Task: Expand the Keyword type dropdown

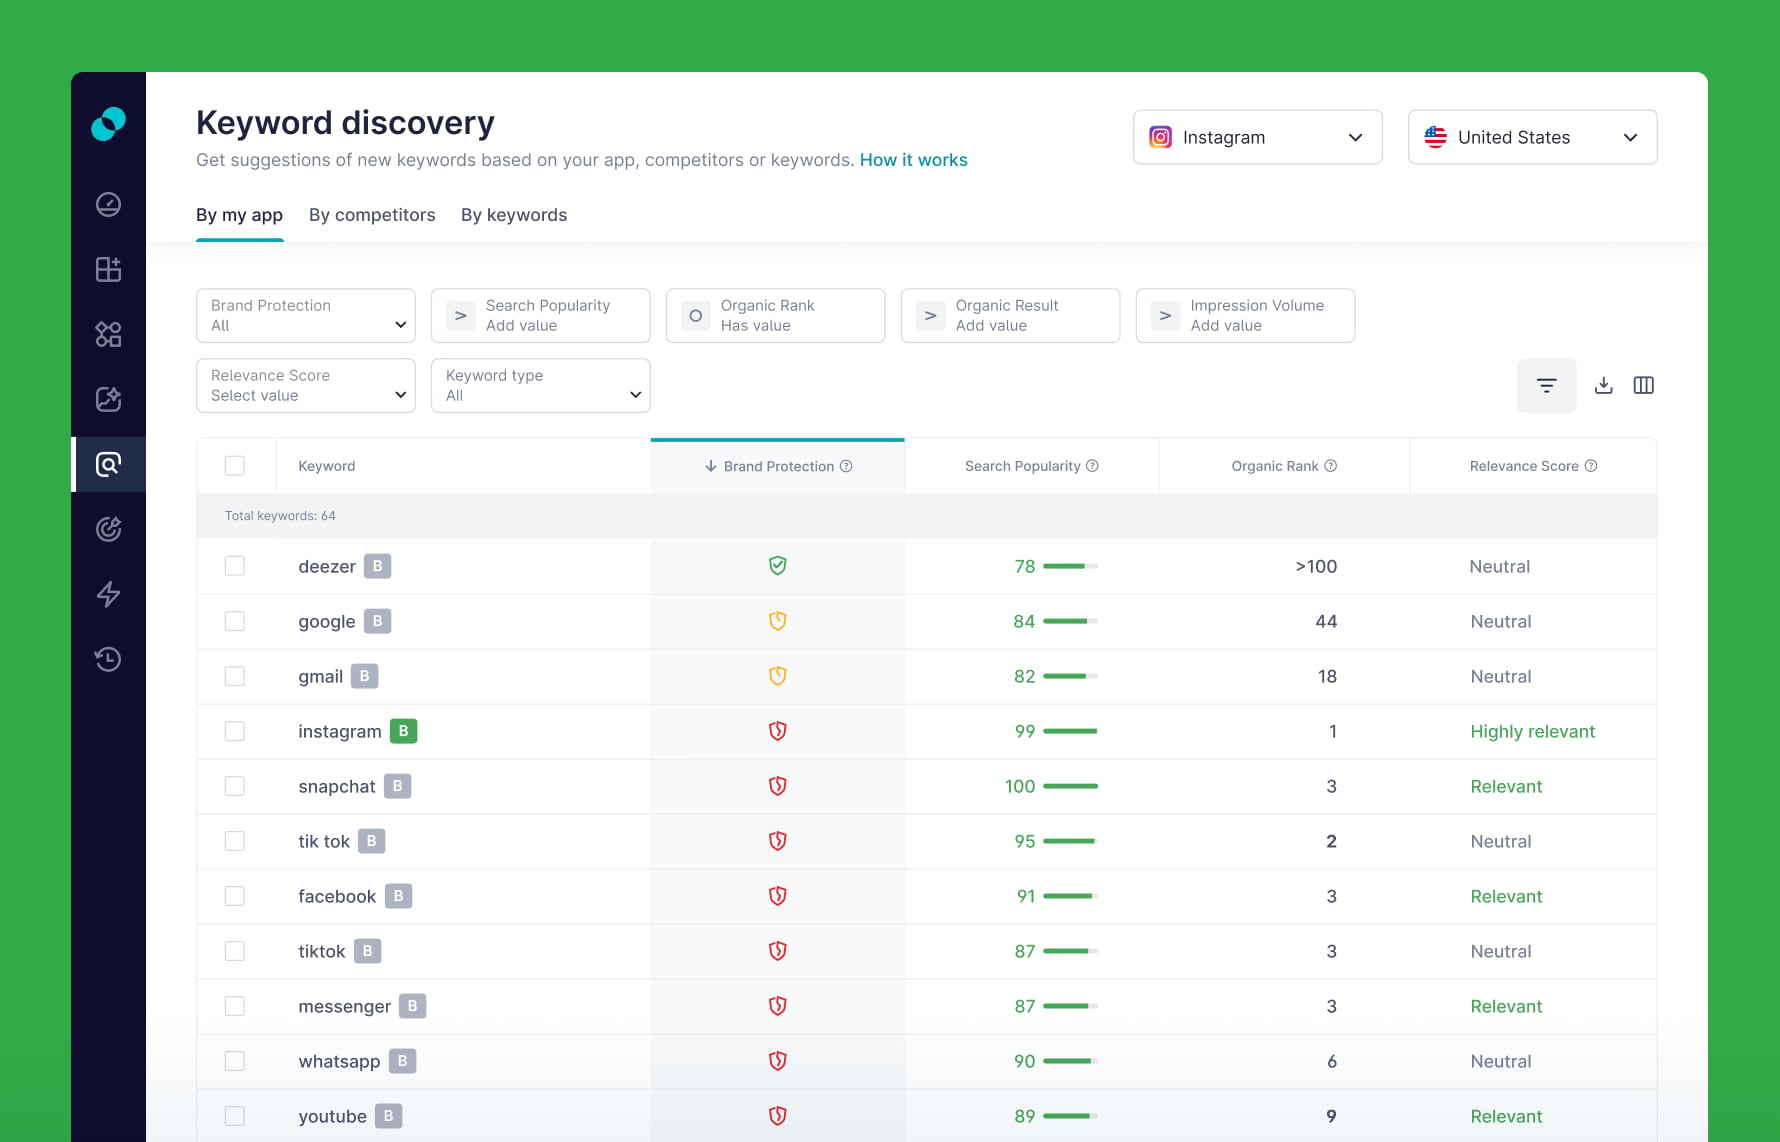Action: pos(540,385)
